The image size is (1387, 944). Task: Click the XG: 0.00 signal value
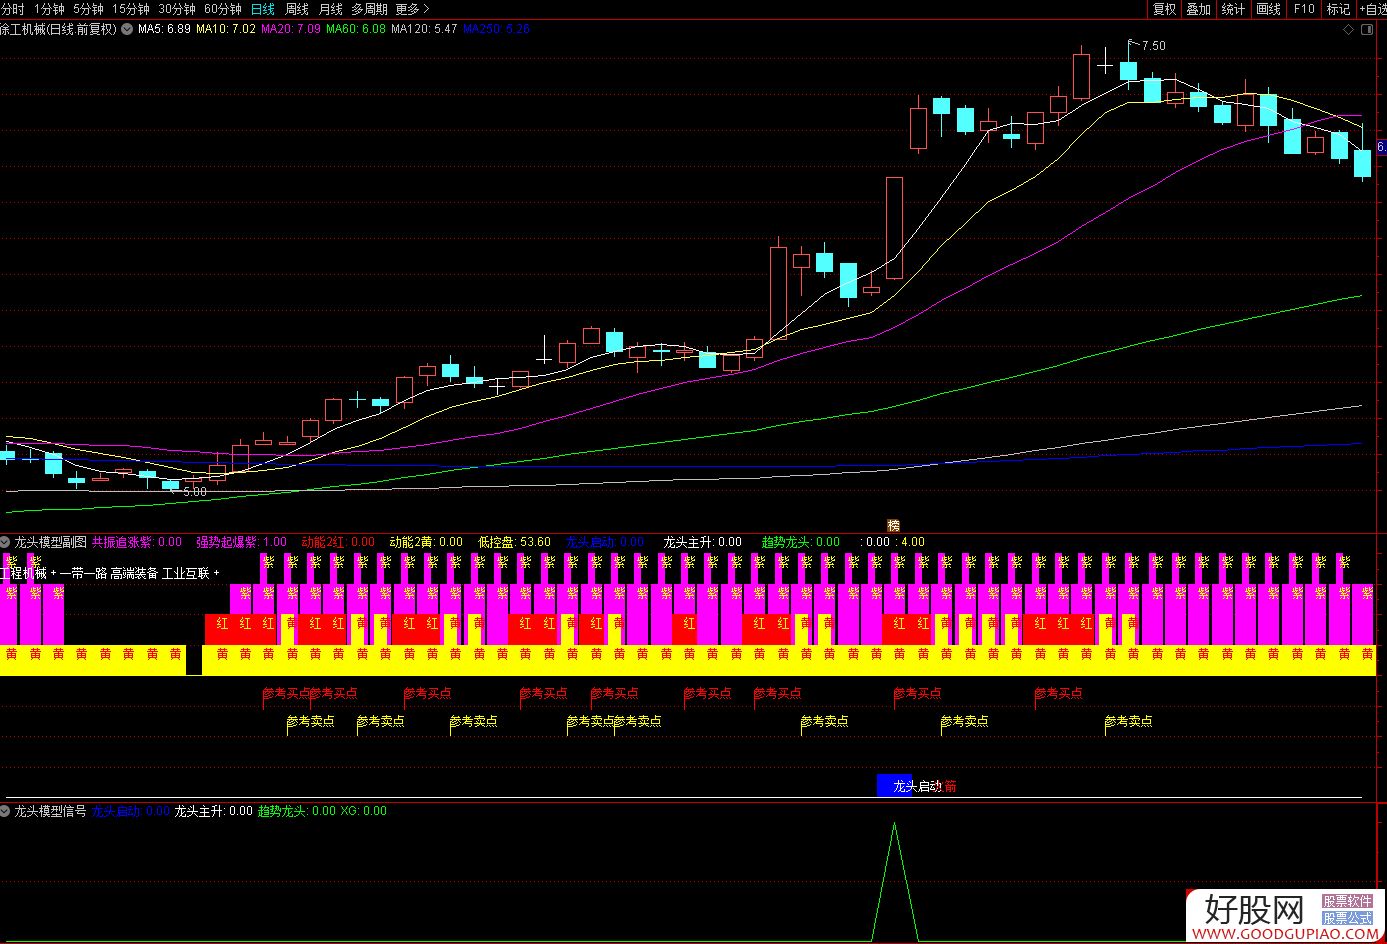point(363,811)
